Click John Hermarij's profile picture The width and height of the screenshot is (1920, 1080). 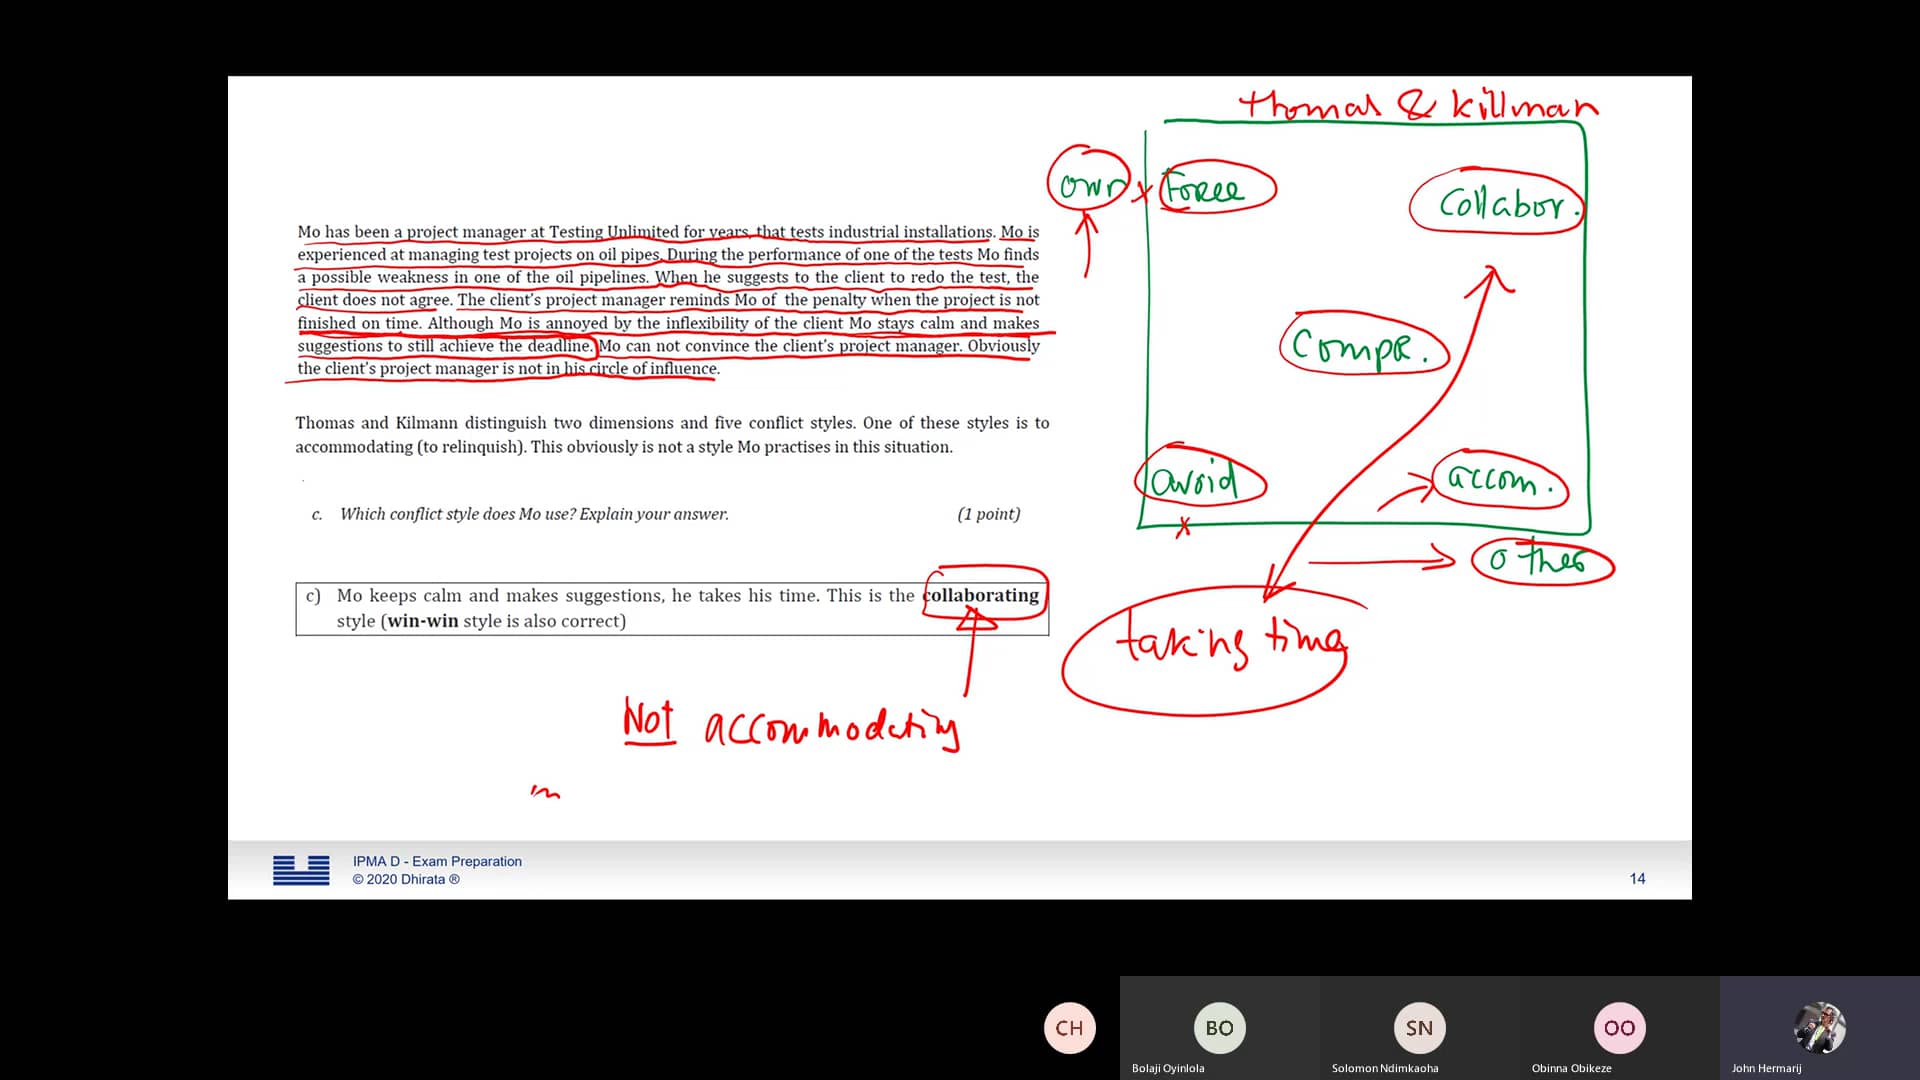1818,1027
